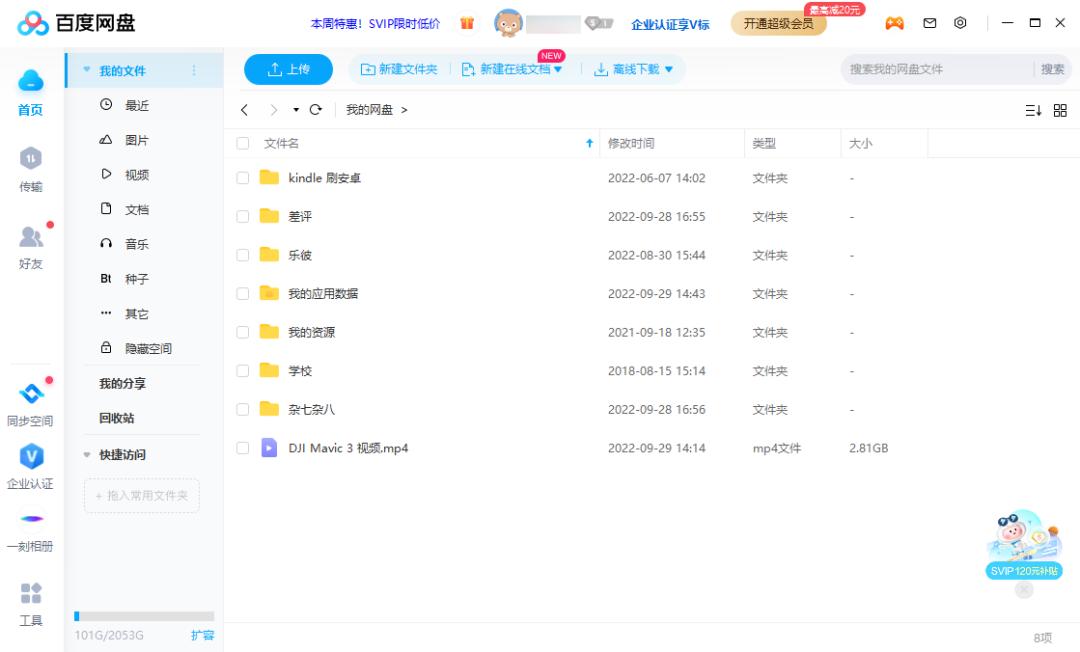Viewport: 1080px width, 652px height.
Task: Expand the 离线下载 dropdown
Action: (669, 69)
